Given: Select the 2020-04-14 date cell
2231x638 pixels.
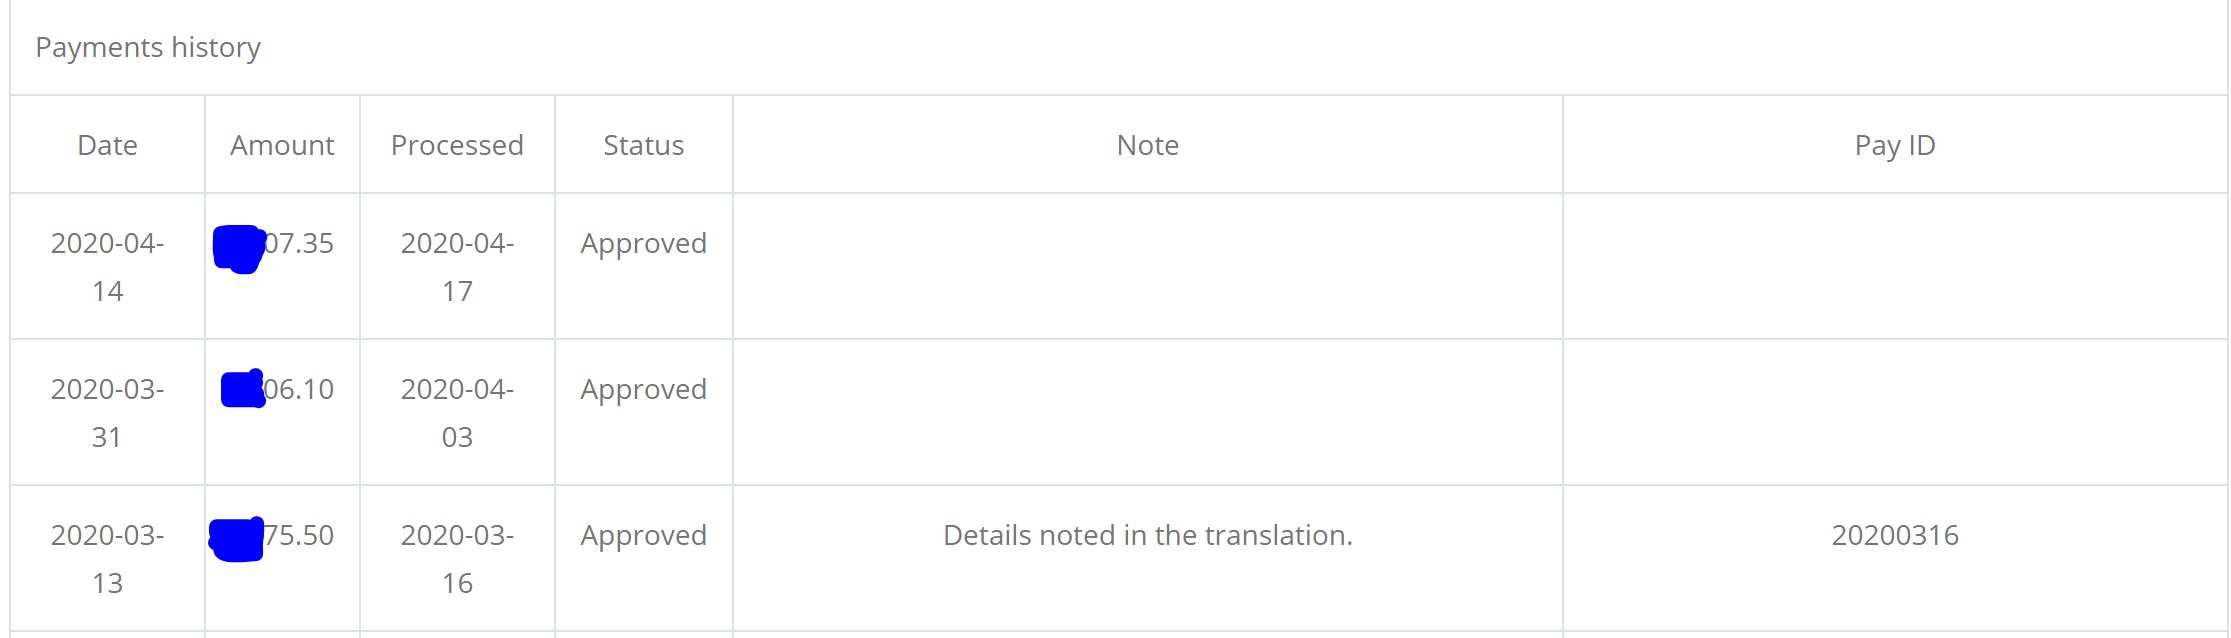Looking at the screenshot, I should pyautogui.click(x=107, y=266).
